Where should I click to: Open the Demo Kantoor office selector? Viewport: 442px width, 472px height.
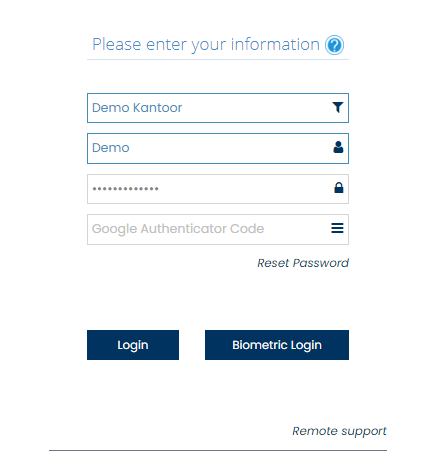click(x=218, y=108)
